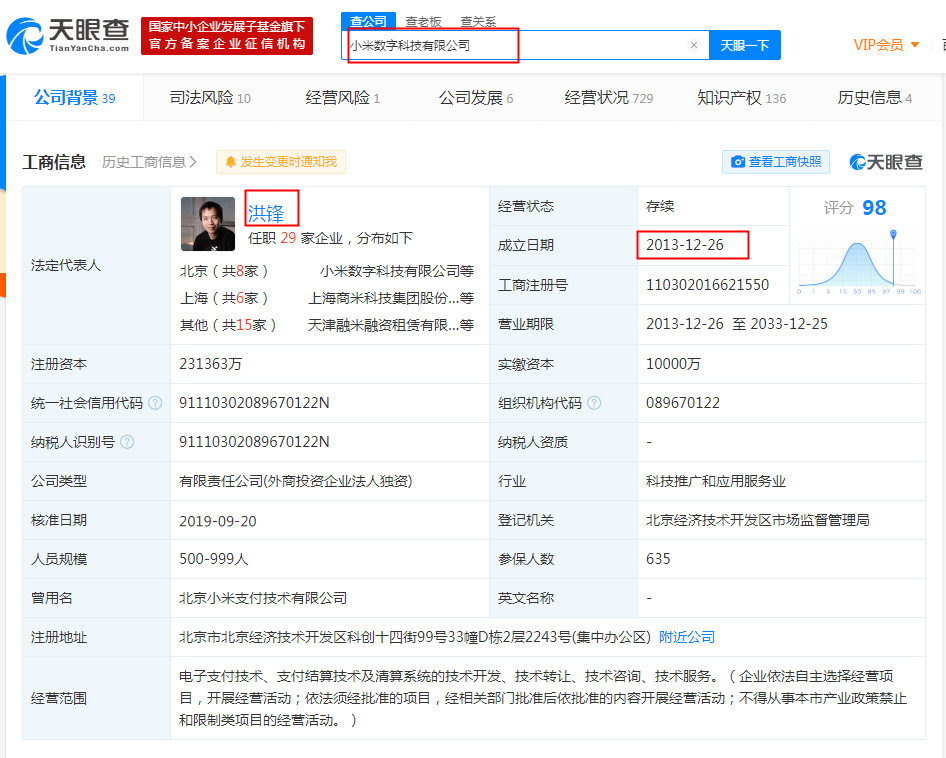This screenshot has width=946, height=758.
Task: Click the score distribution chart
Action: [857, 264]
